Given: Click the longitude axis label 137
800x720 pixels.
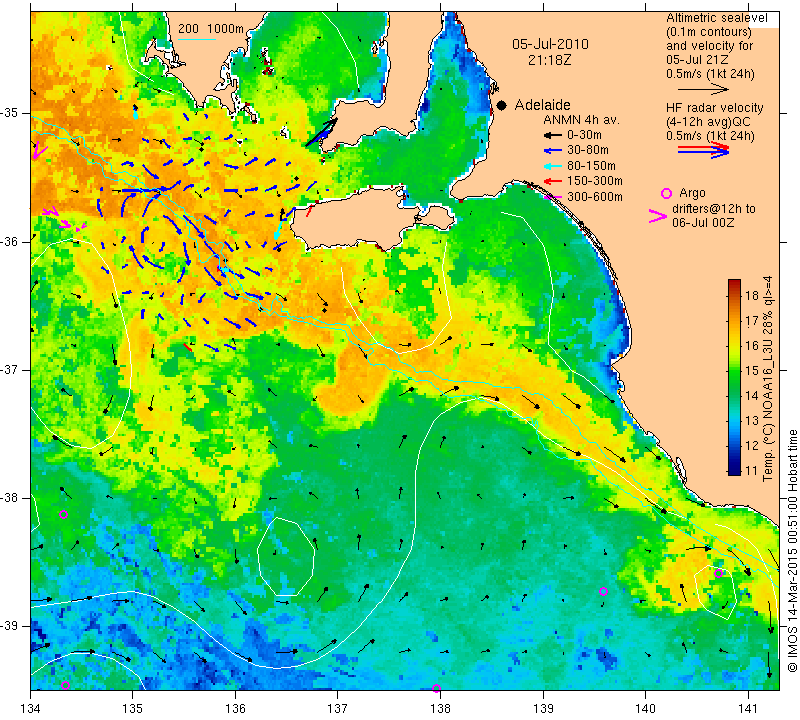Looking at the screenshot, I should (337, 709).
